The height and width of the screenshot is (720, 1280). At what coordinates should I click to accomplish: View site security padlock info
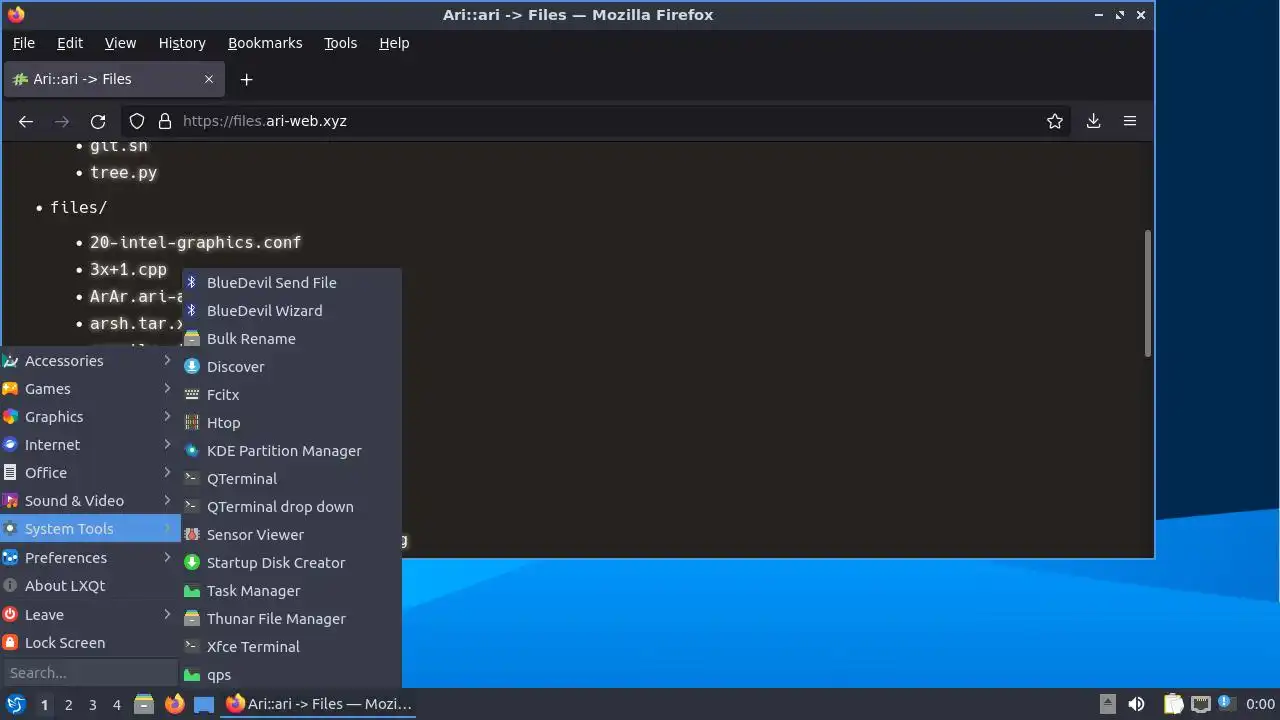point(165,121)
